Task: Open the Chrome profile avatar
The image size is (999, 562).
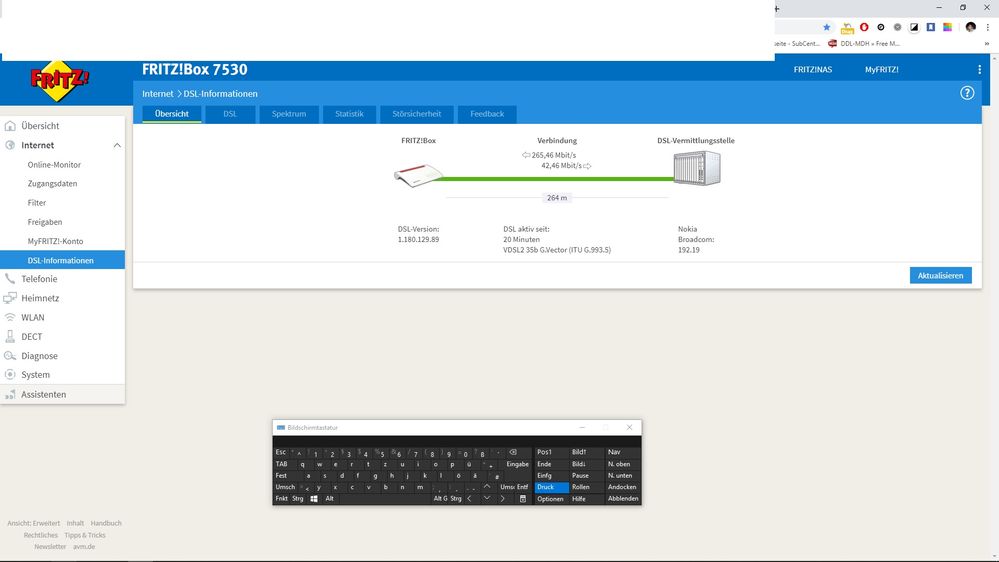Action: (x=970, y=27)
